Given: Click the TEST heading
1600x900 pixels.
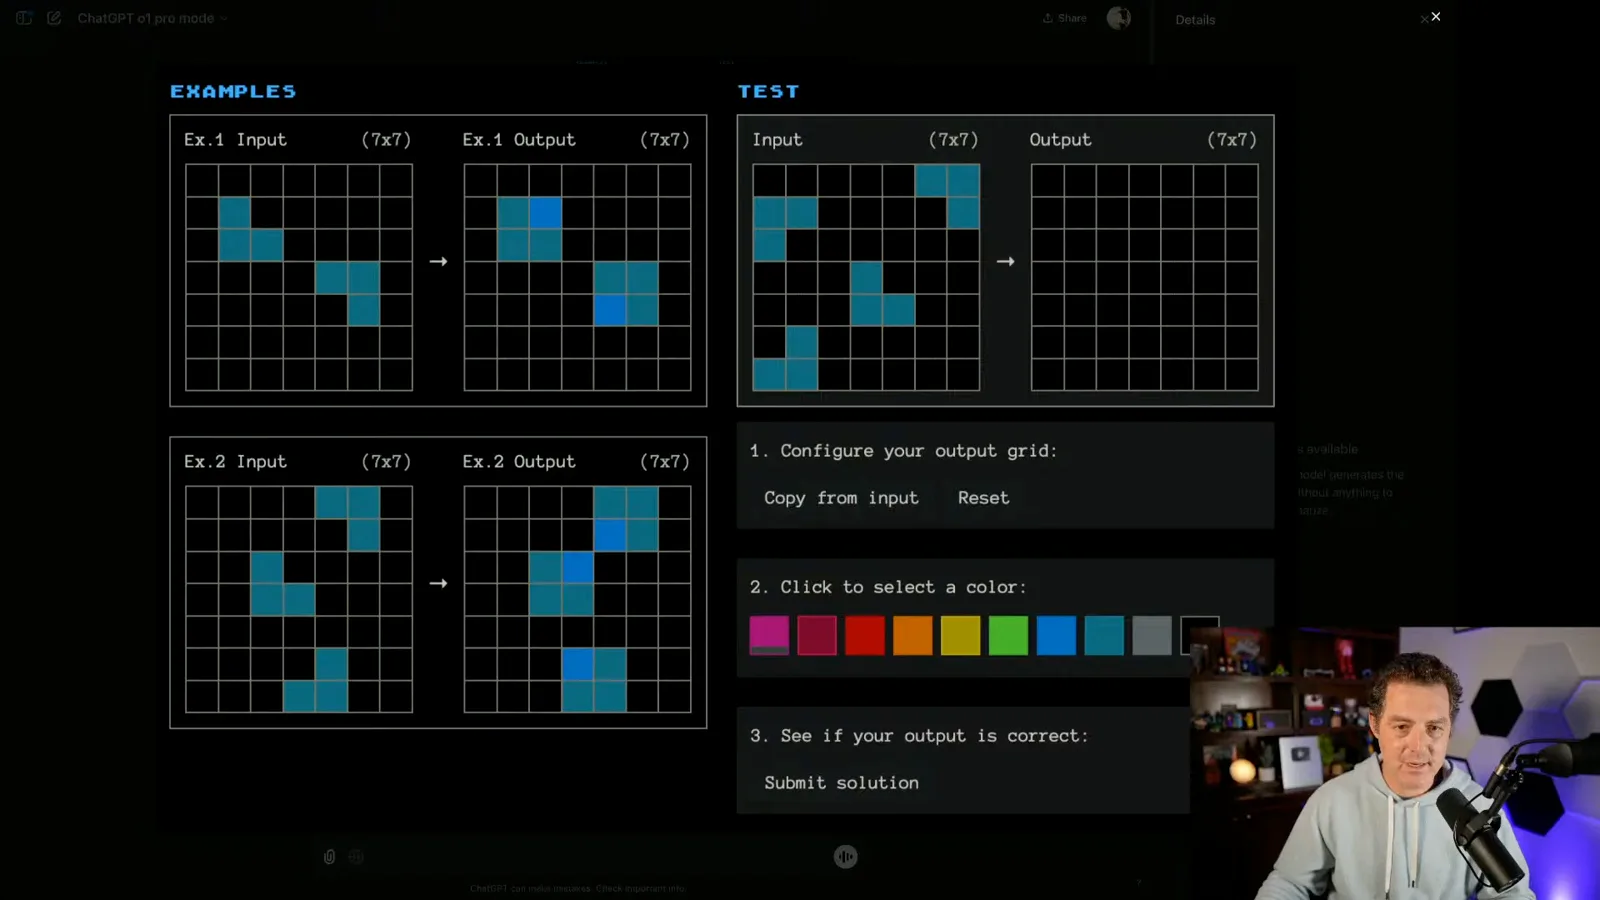Looking at the screenshot, I should point(769,91).
